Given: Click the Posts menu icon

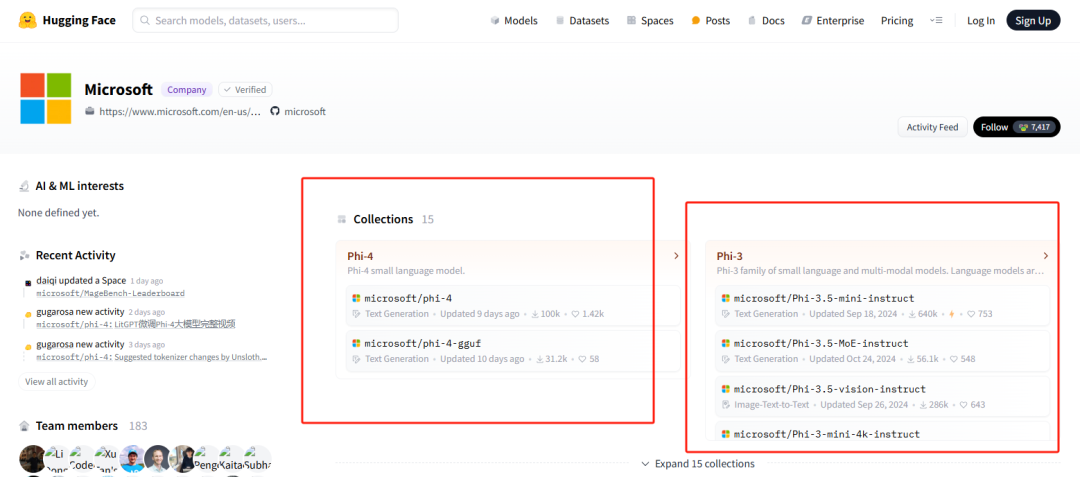Looking at the screenshot, I should [x=696, y=21].
